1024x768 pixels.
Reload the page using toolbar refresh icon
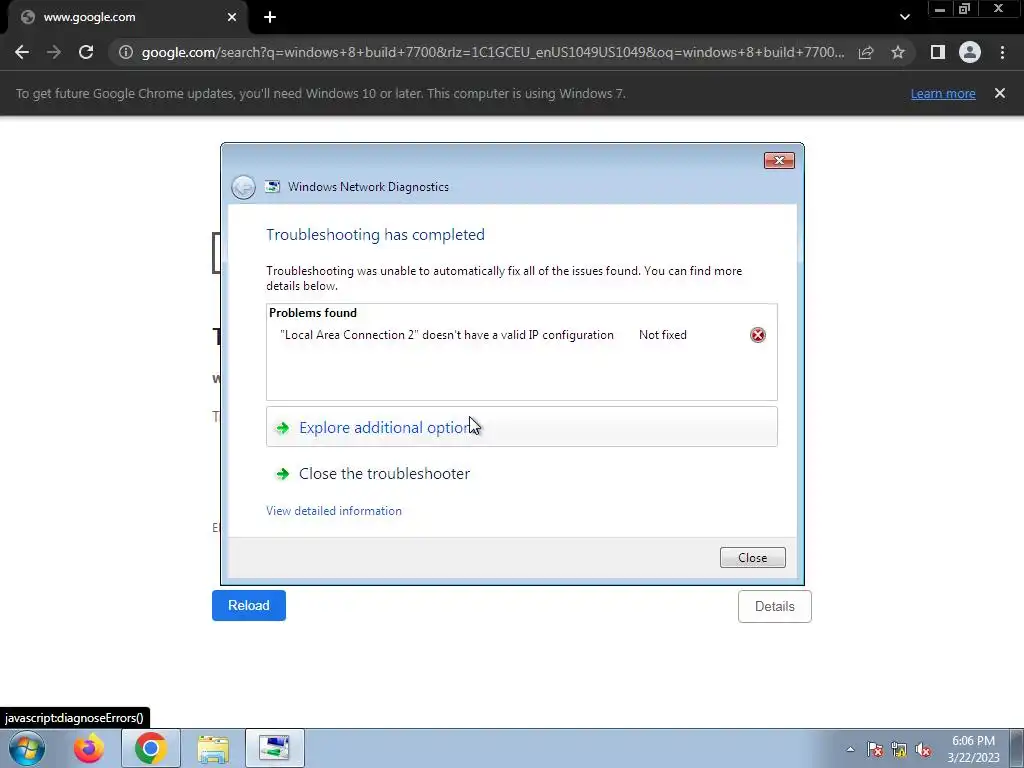[86, 52]
